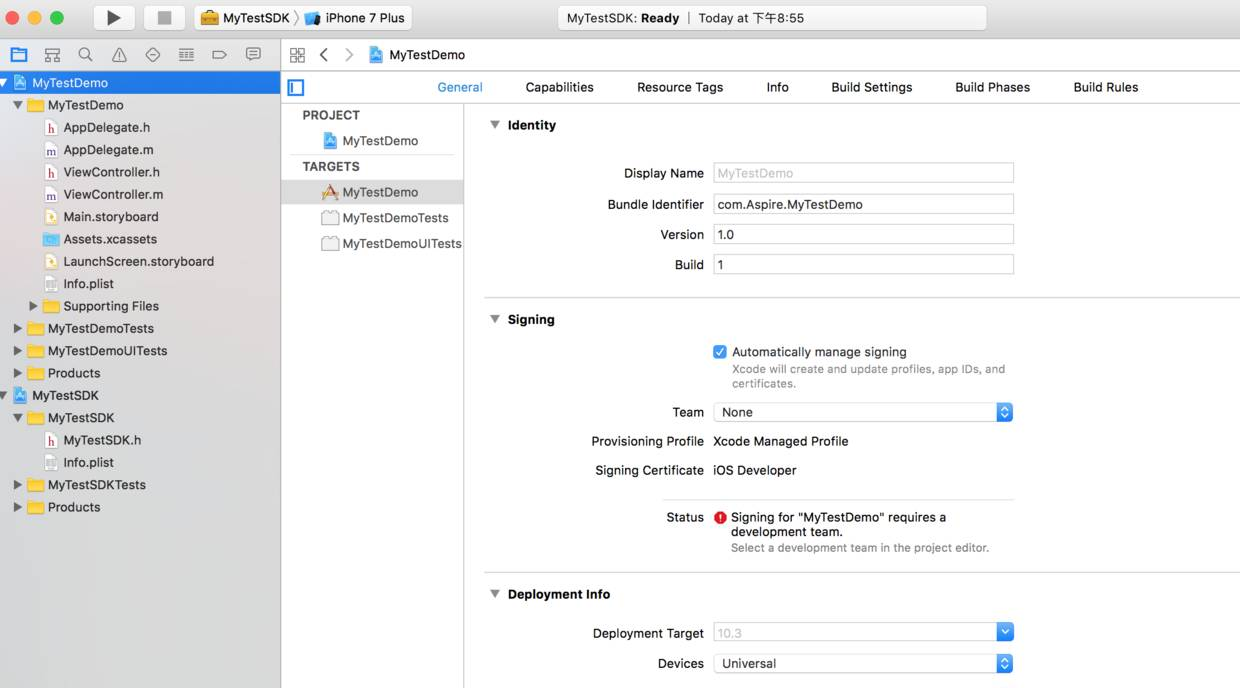The image size is (1240, 688).
Task: Switch to the Capabilities tab
Action: click(560, 87)
